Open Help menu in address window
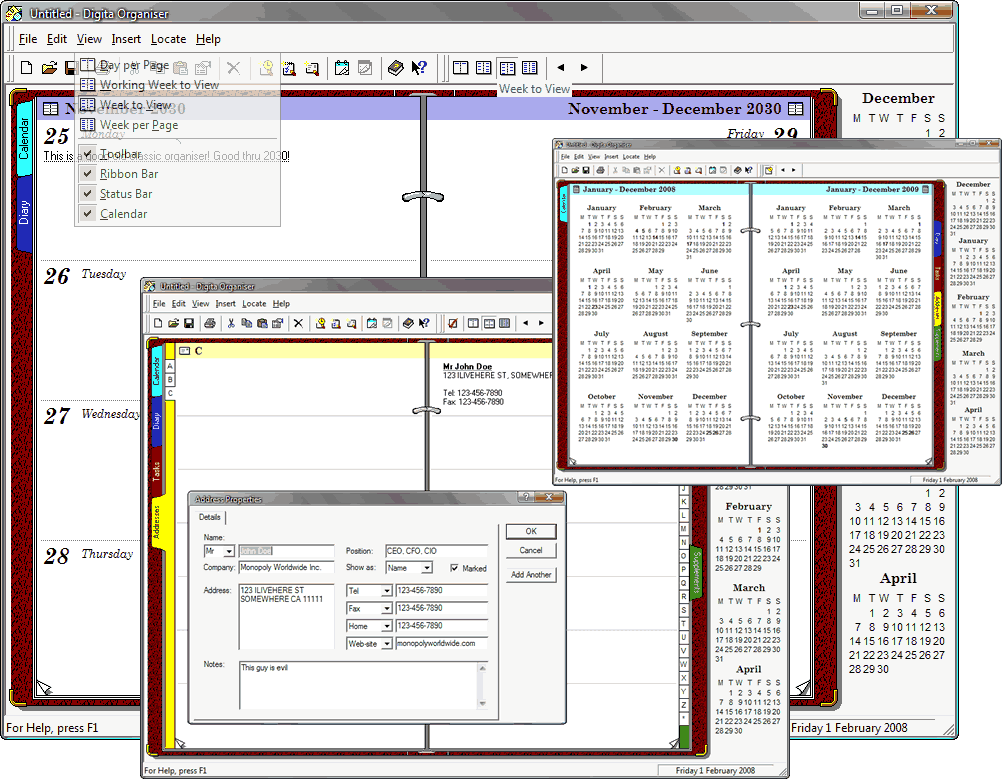 [x=281, y=304]
